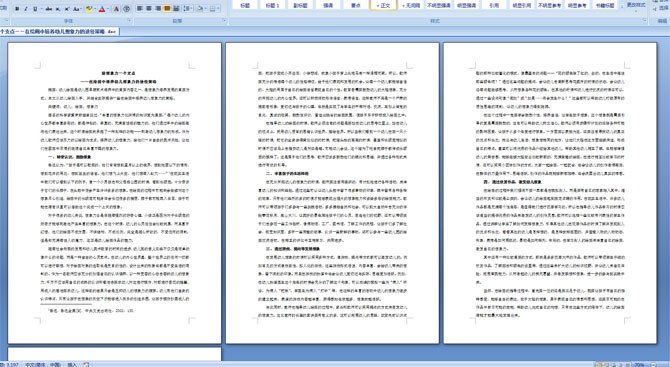Image resolution: width=670 pixels, height=367 pixels.
Task: Apply the red font color swatch
Action: pos(102,9)
